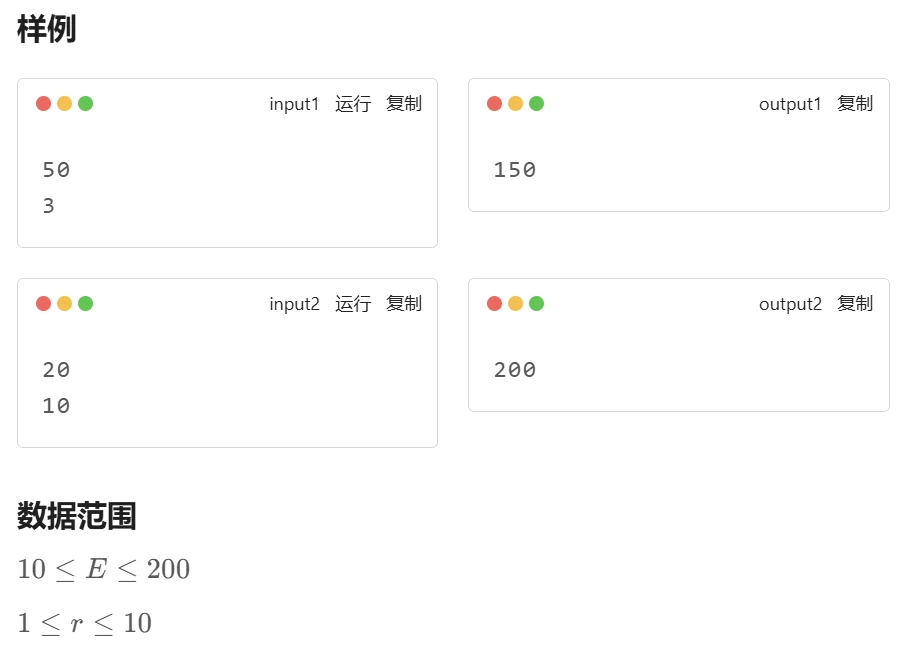Copy input2 sample using 复制
920x652 pixels.
pos(404,304)
